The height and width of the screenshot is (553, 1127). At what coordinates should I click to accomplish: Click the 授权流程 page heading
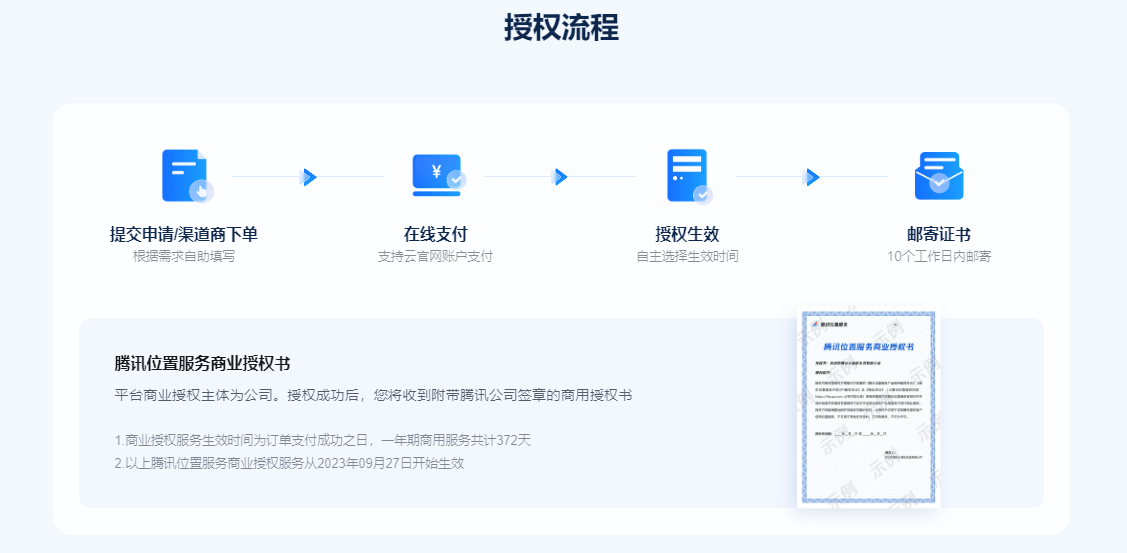pyautogui.click(x=561, y=29)
